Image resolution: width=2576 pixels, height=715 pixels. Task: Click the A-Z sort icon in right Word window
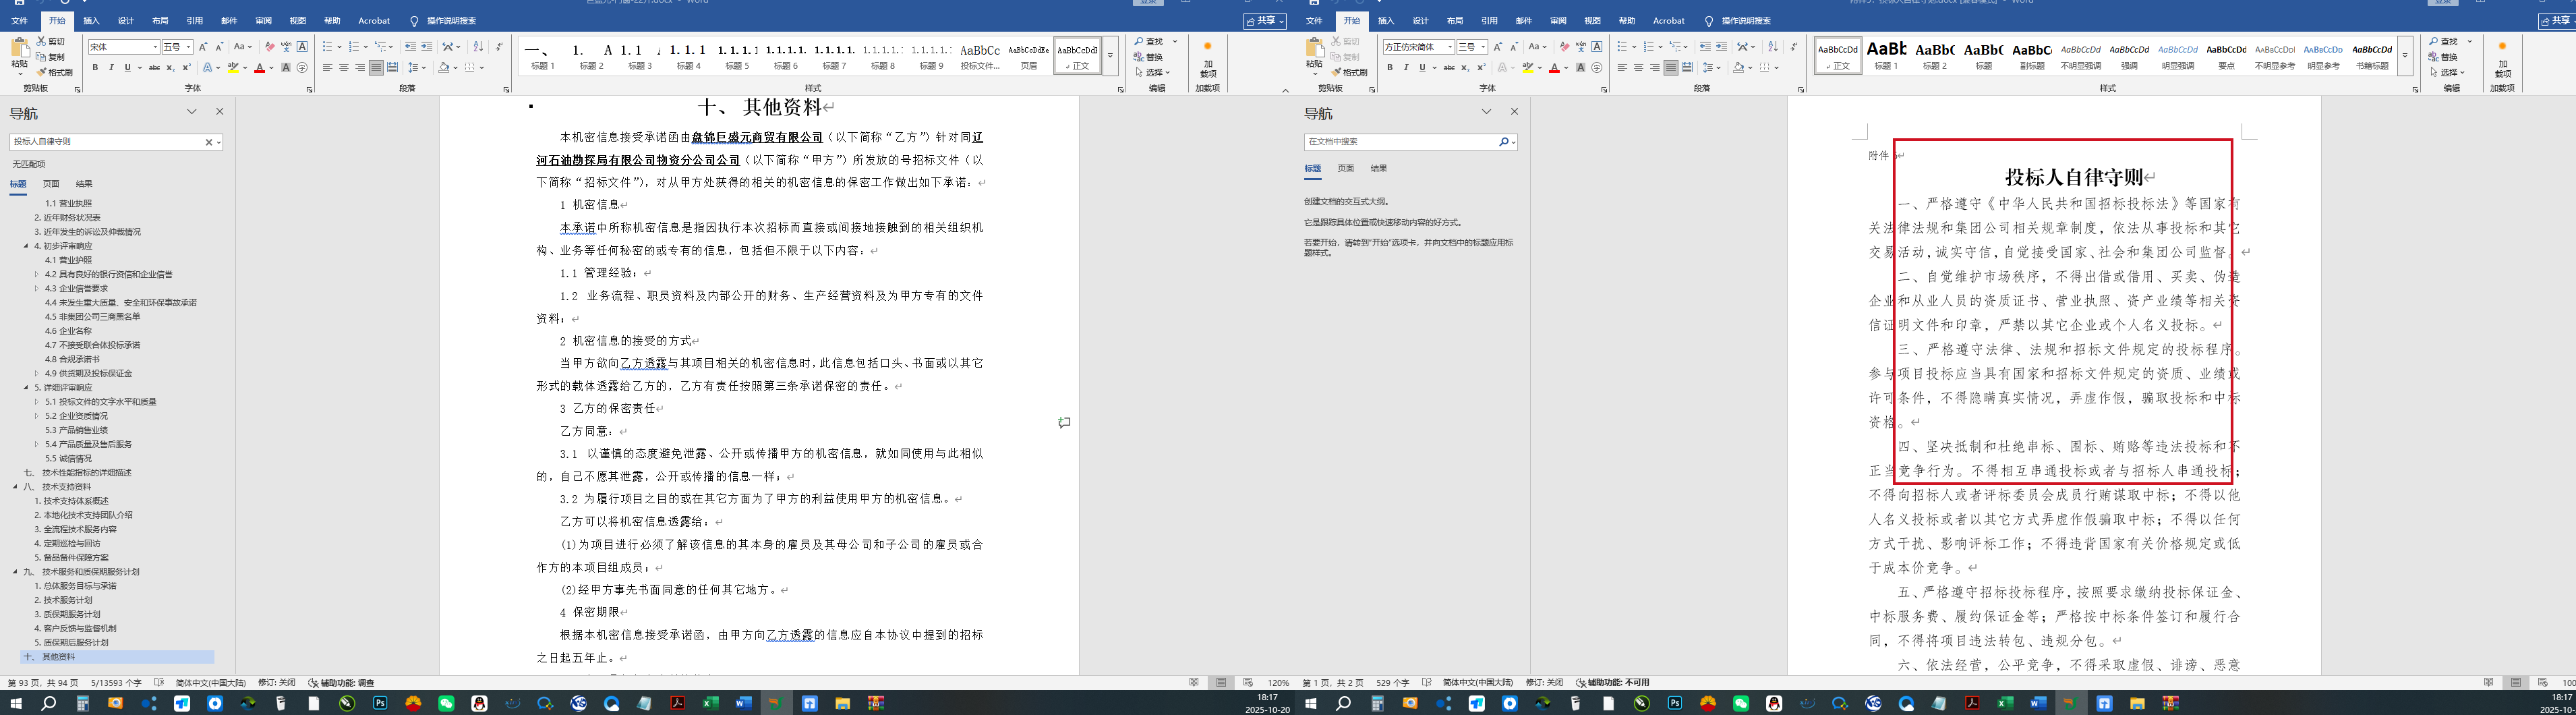[1773, 47]
